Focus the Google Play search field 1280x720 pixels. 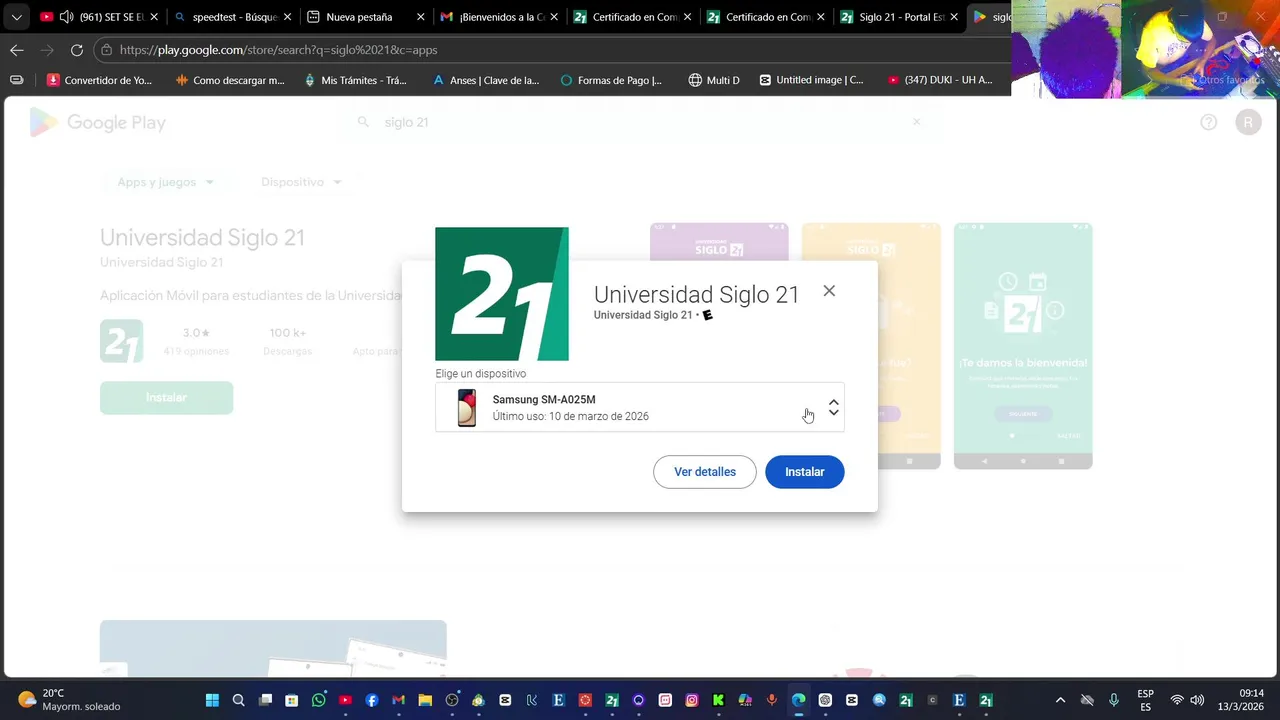click(640, 122)
